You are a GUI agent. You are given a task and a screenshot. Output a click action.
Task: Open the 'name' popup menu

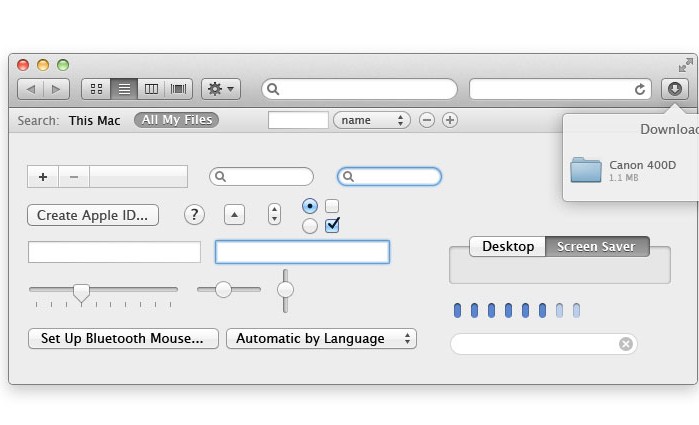click(371, 120)
